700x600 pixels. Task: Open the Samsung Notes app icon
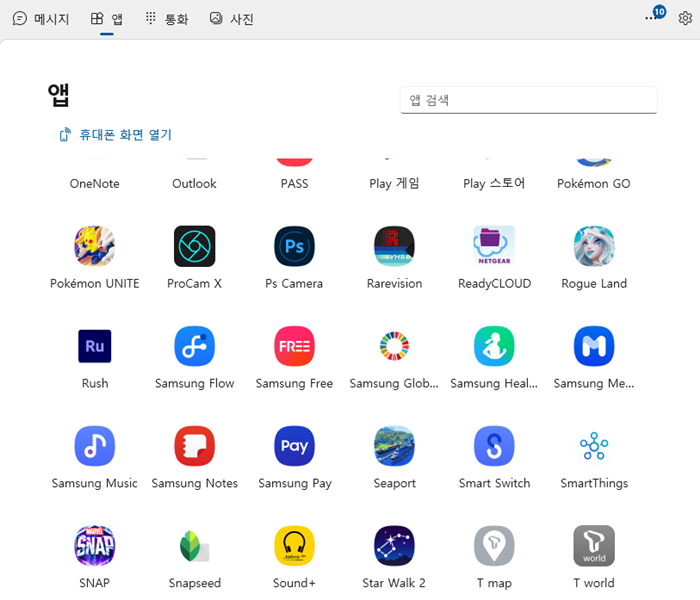194,446
